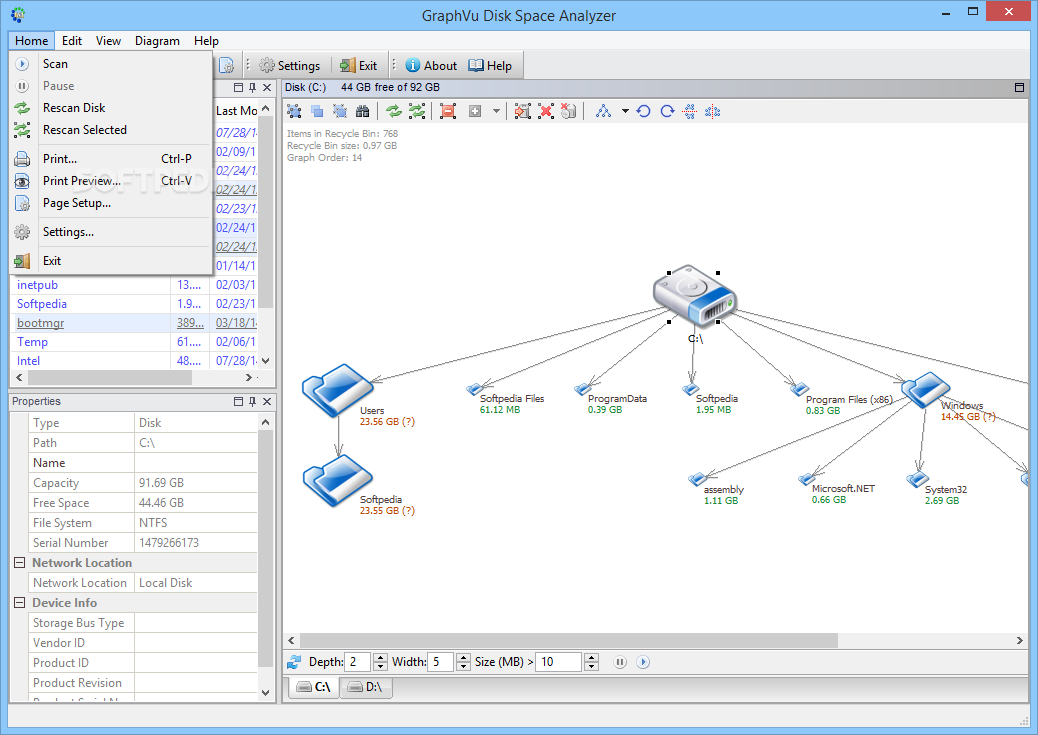Viewport: 1038px width, 735px height.
Task: Click the empty recycle bin icon
Action: click(569, 111)
